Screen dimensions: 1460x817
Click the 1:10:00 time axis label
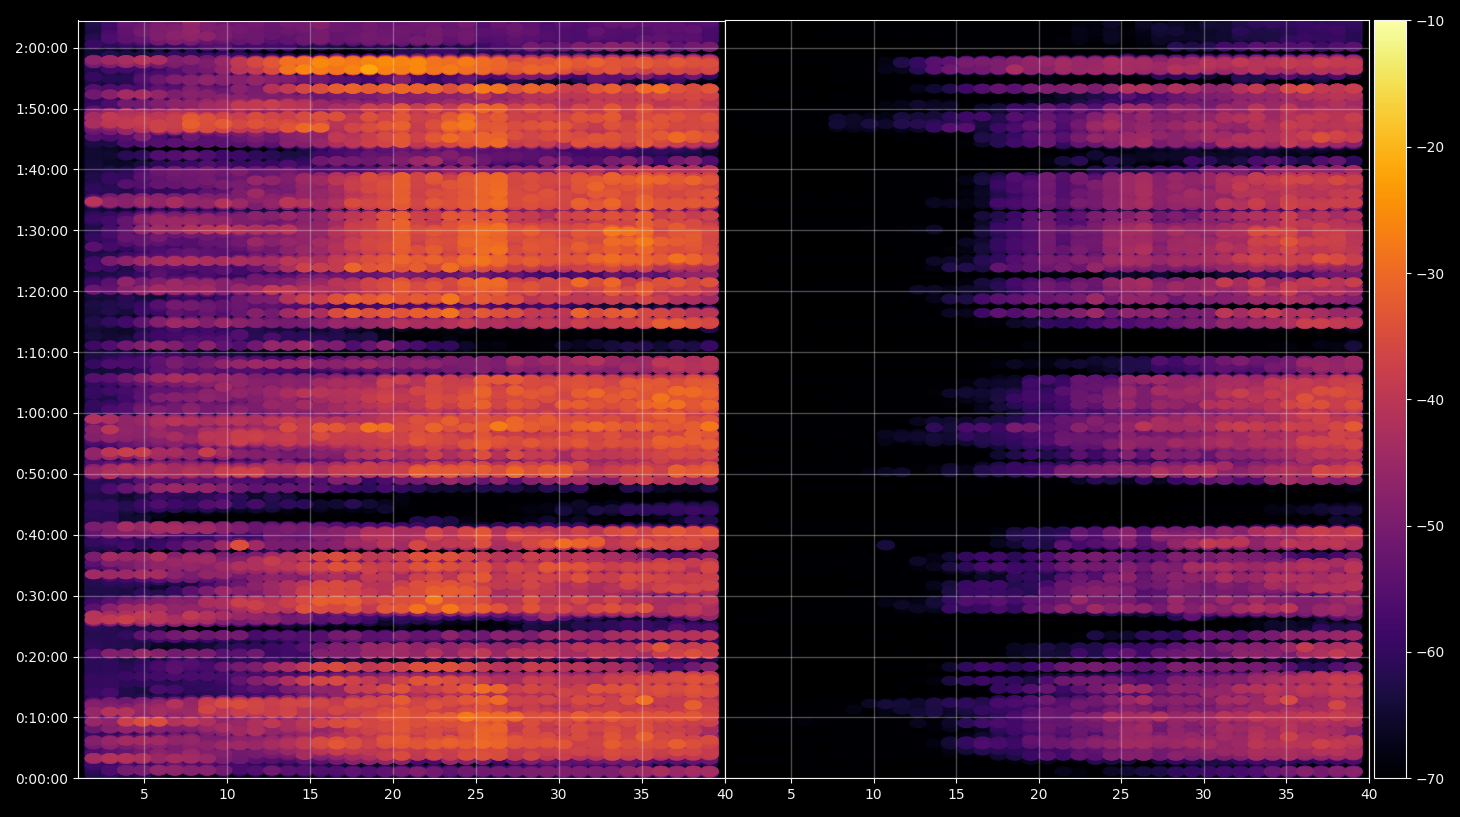[41, 353]
